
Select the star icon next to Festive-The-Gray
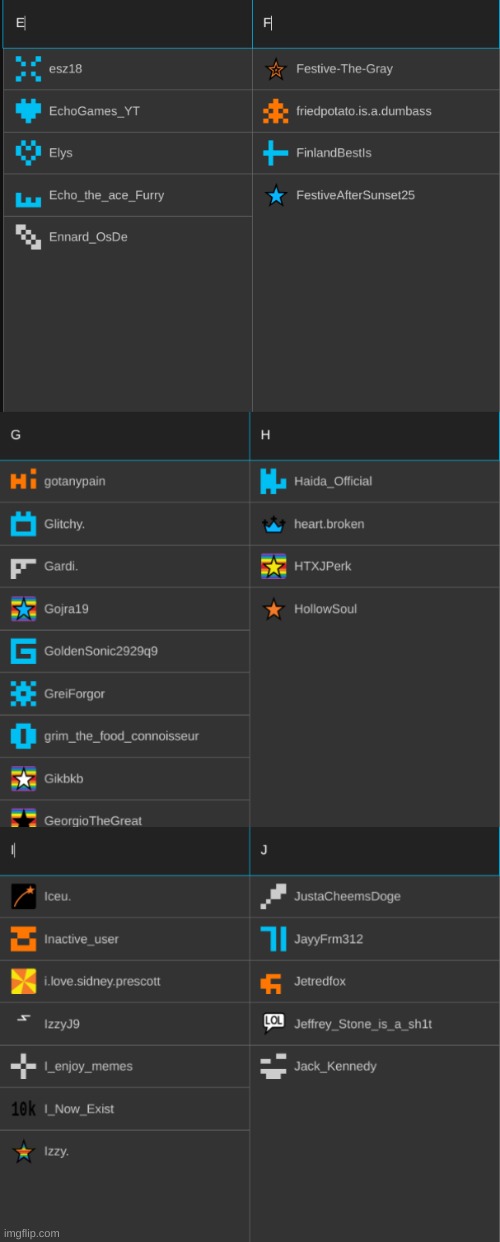pos(276,69)
